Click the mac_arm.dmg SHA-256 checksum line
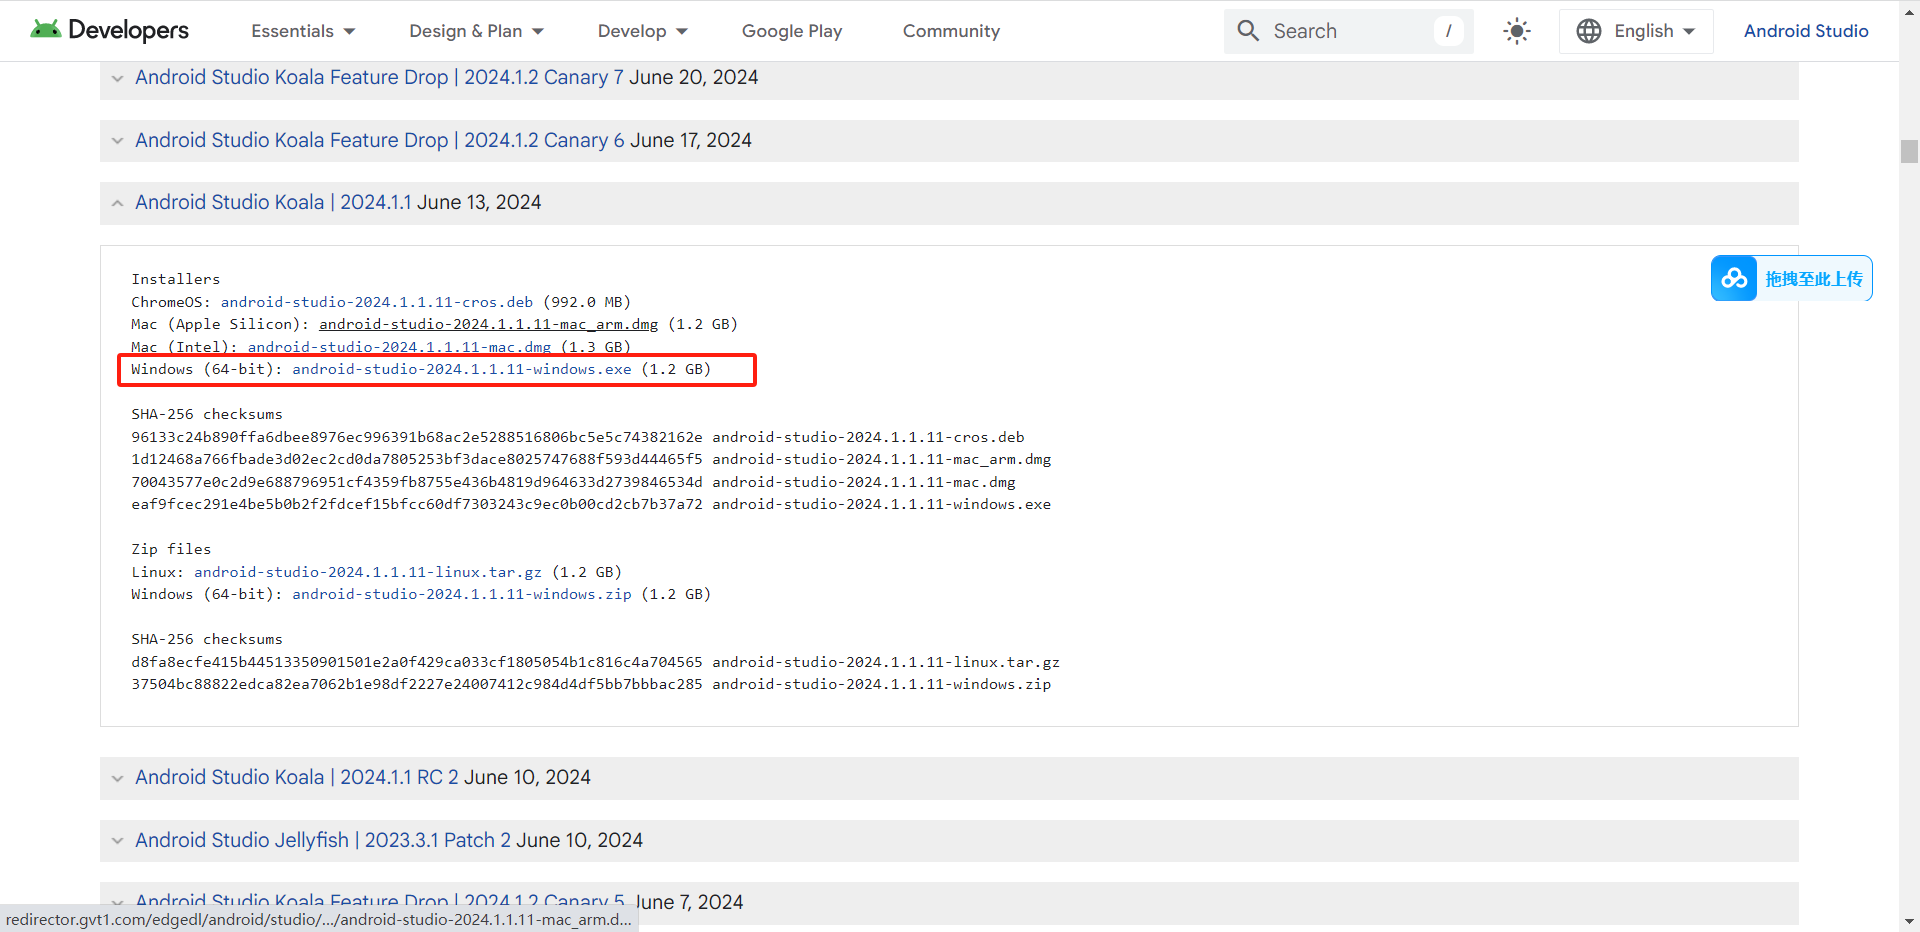Viewport: 1920px width, 932px height. coord(591,459)
